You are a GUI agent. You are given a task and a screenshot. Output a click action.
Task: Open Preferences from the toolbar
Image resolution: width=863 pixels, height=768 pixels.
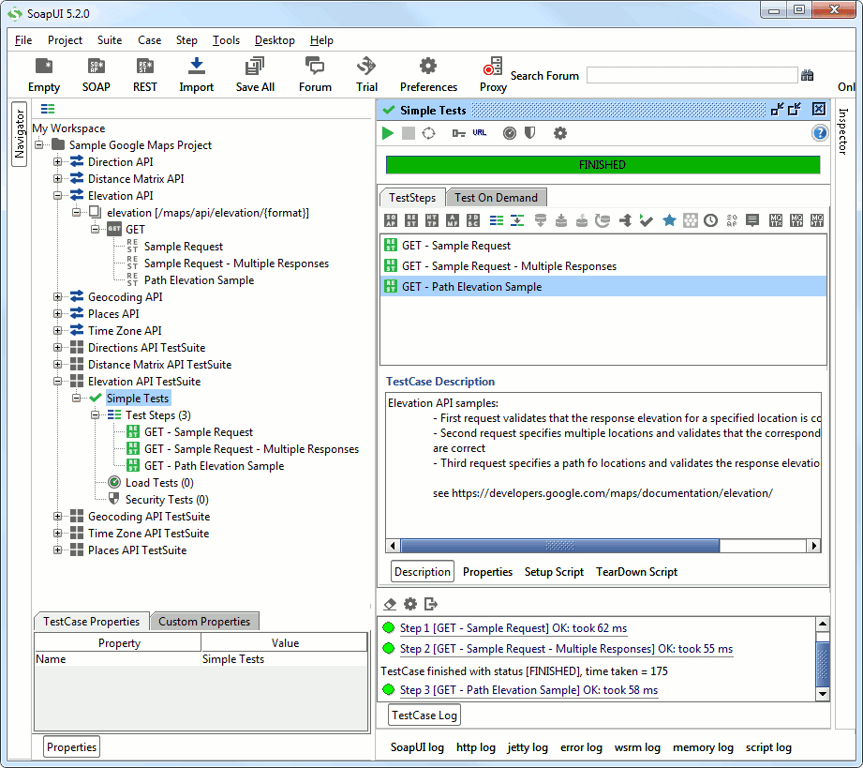[x=428, y=74]
